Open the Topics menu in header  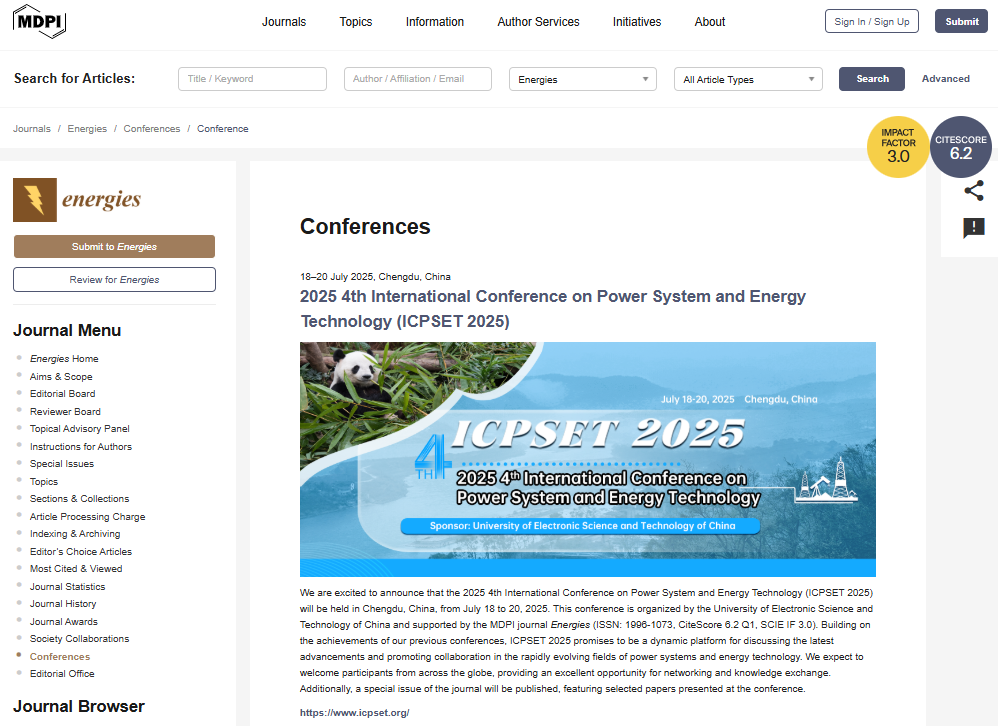(356, 22)
